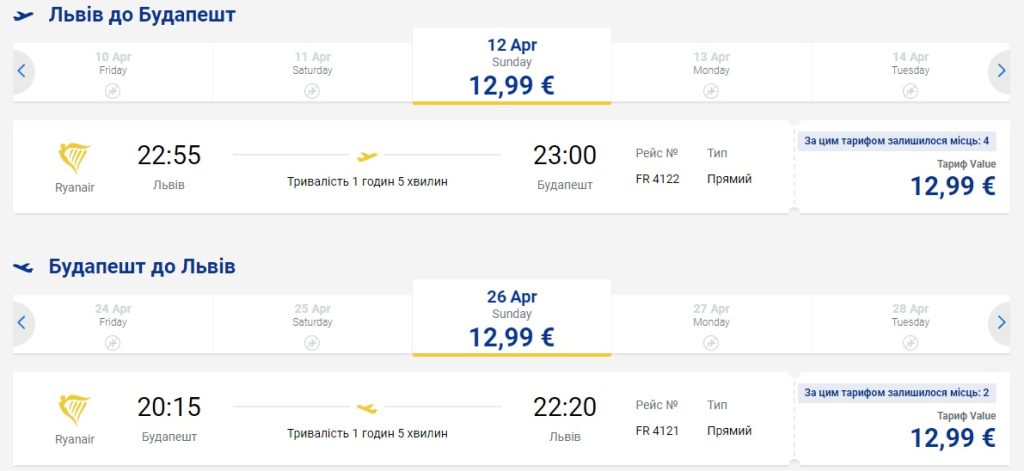This screenshot has height=471, width=1024.
Task: Select the 12 Apr Sunday date tab
Action: tap(511, 66)
